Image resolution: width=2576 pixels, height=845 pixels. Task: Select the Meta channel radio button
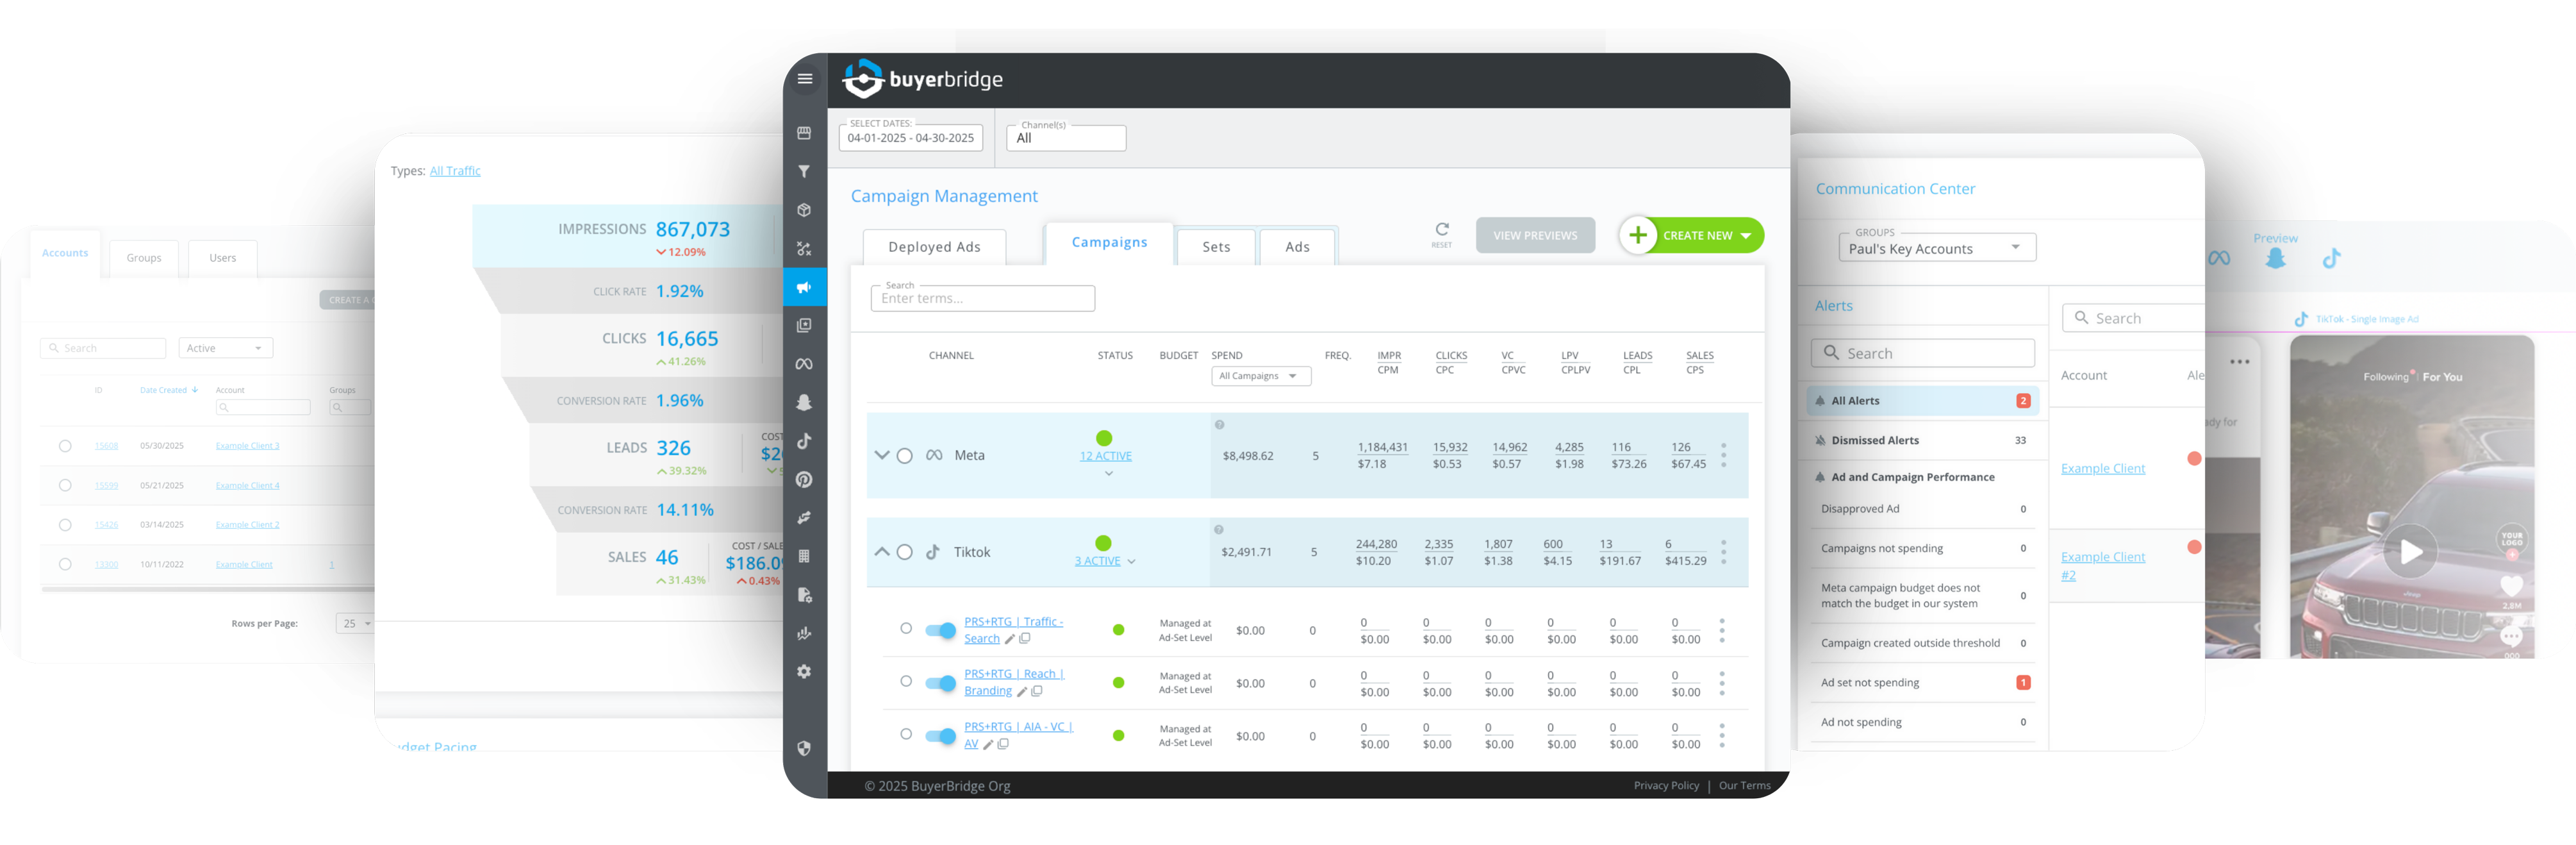click(904, 456)
